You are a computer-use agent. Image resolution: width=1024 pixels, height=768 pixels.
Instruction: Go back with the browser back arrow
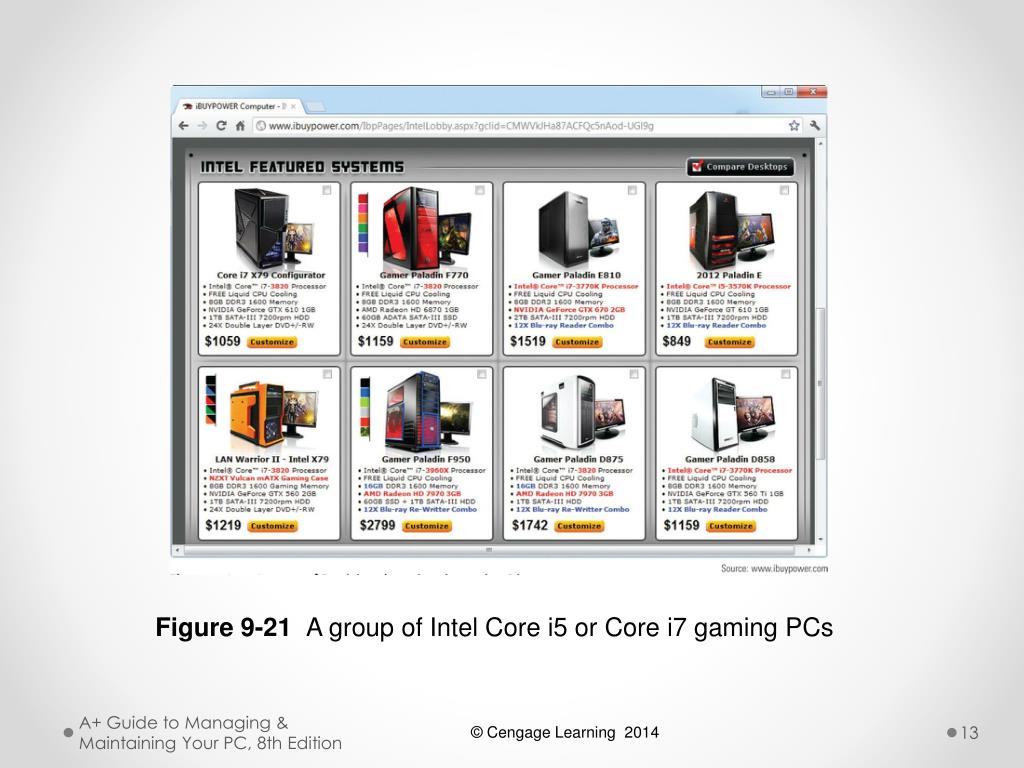(184, 125)
